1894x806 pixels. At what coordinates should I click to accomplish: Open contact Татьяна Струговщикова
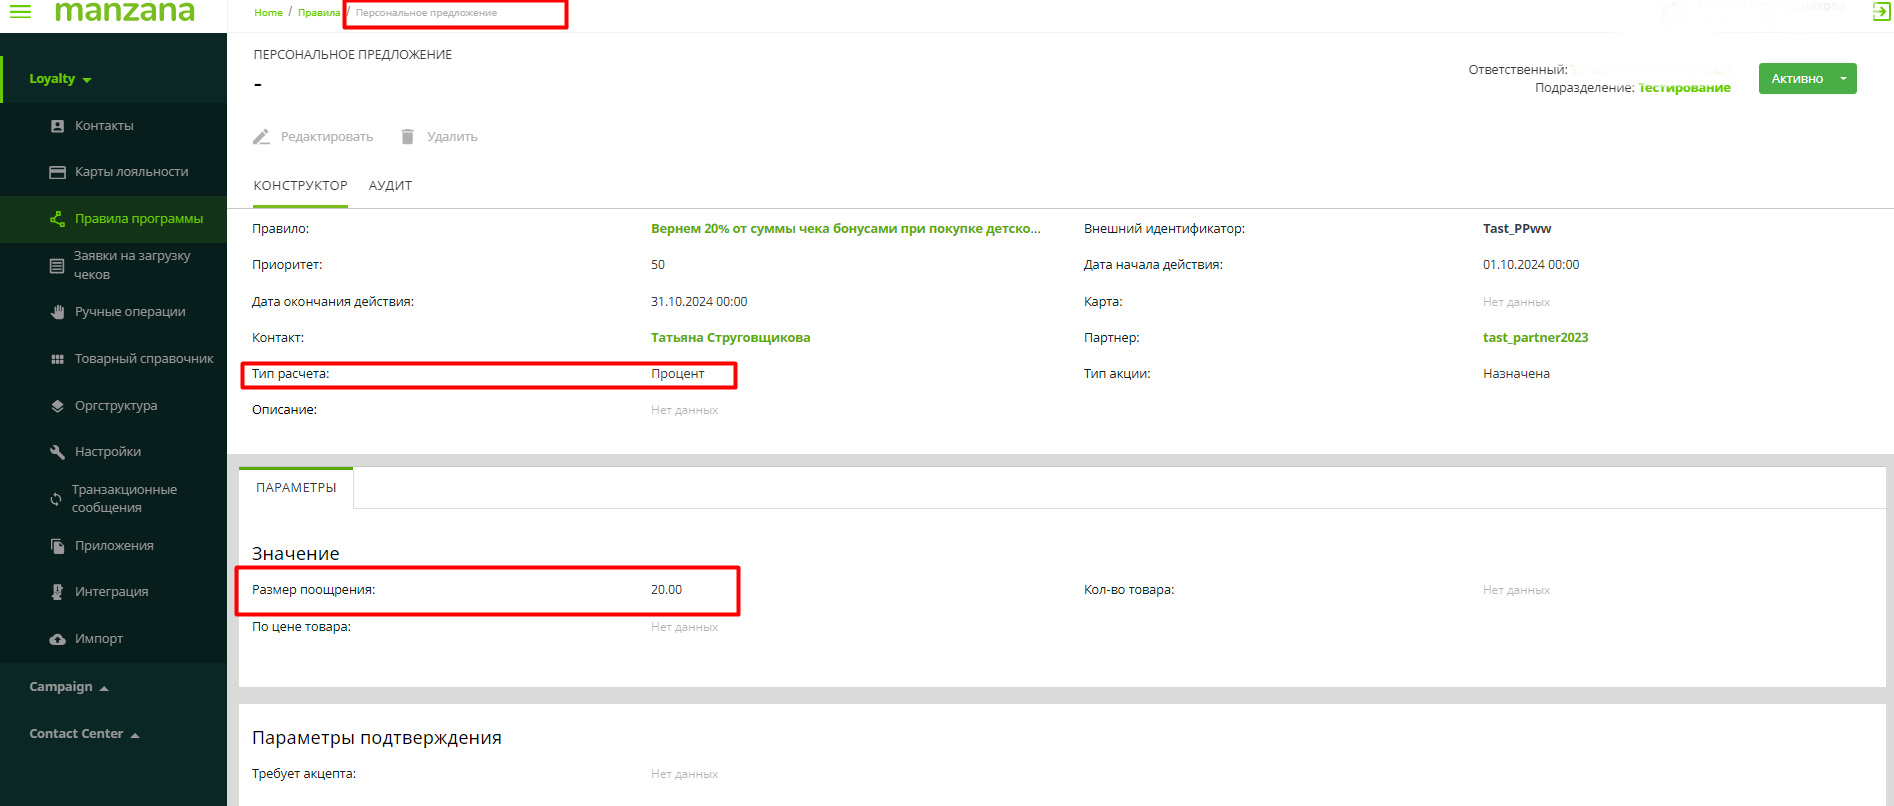730,338
